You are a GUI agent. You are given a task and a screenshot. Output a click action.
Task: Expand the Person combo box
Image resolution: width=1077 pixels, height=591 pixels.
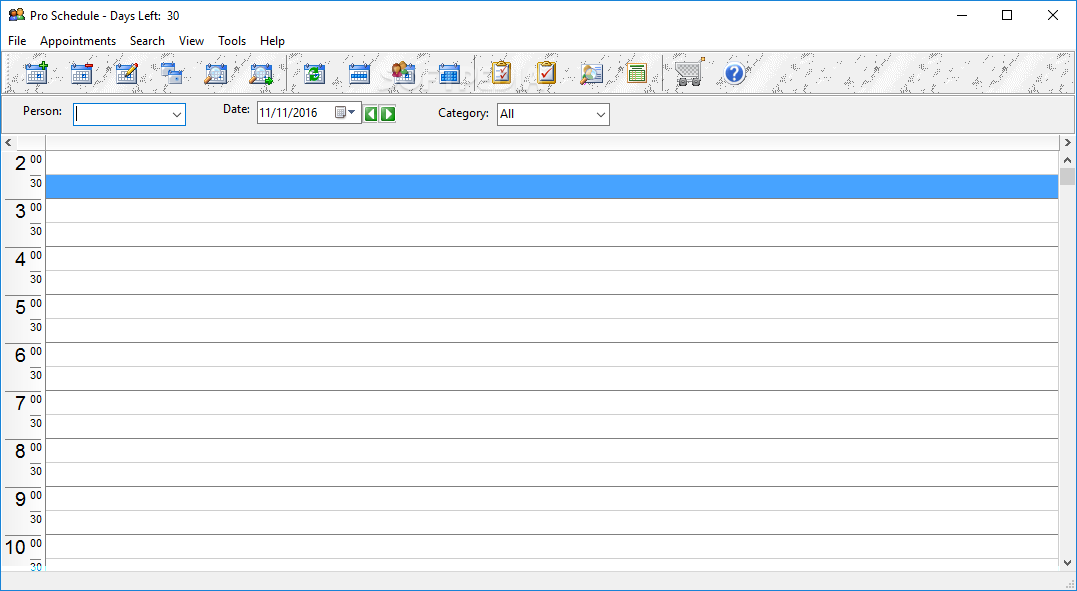tap(177, 115)
